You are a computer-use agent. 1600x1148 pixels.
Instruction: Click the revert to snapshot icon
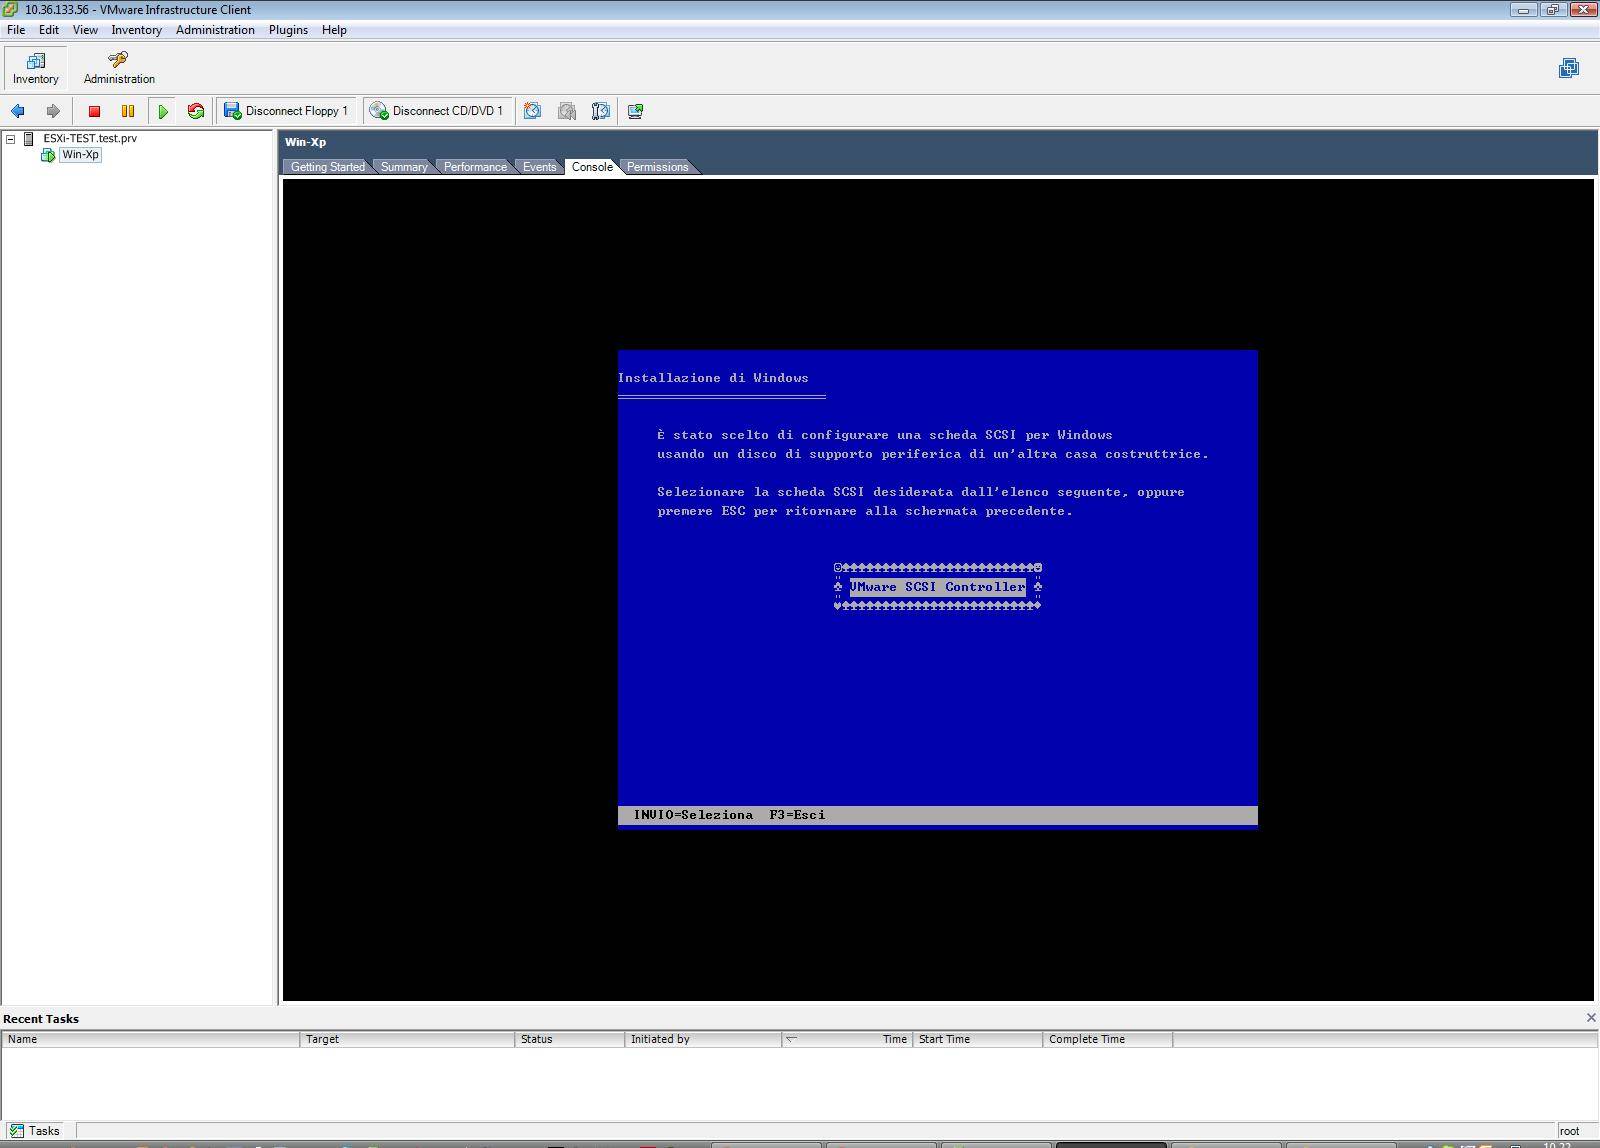tap(567, 111)
